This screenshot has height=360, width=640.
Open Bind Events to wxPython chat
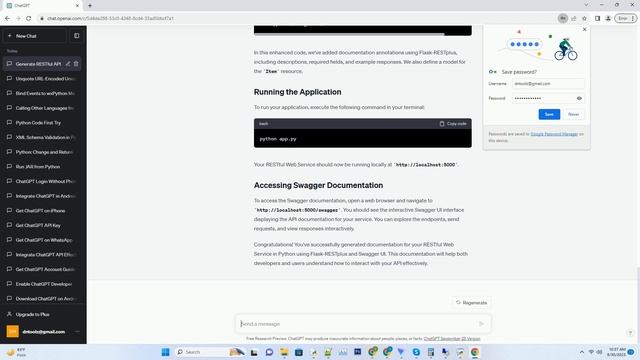[42, 93]
